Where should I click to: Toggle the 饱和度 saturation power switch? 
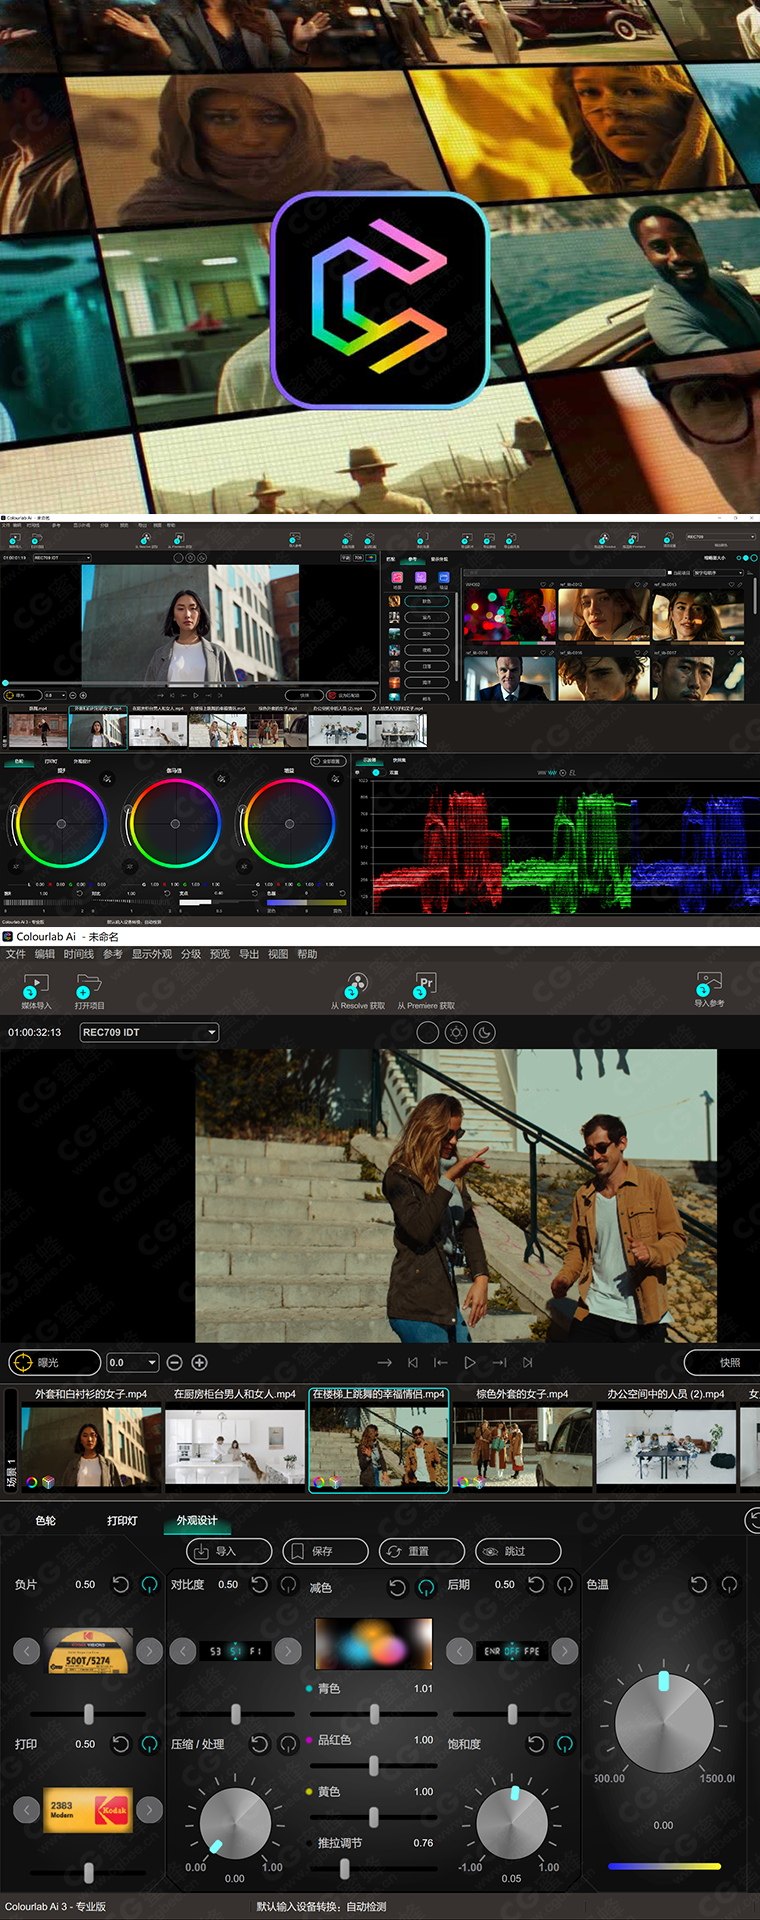[x=564, y=1744]
